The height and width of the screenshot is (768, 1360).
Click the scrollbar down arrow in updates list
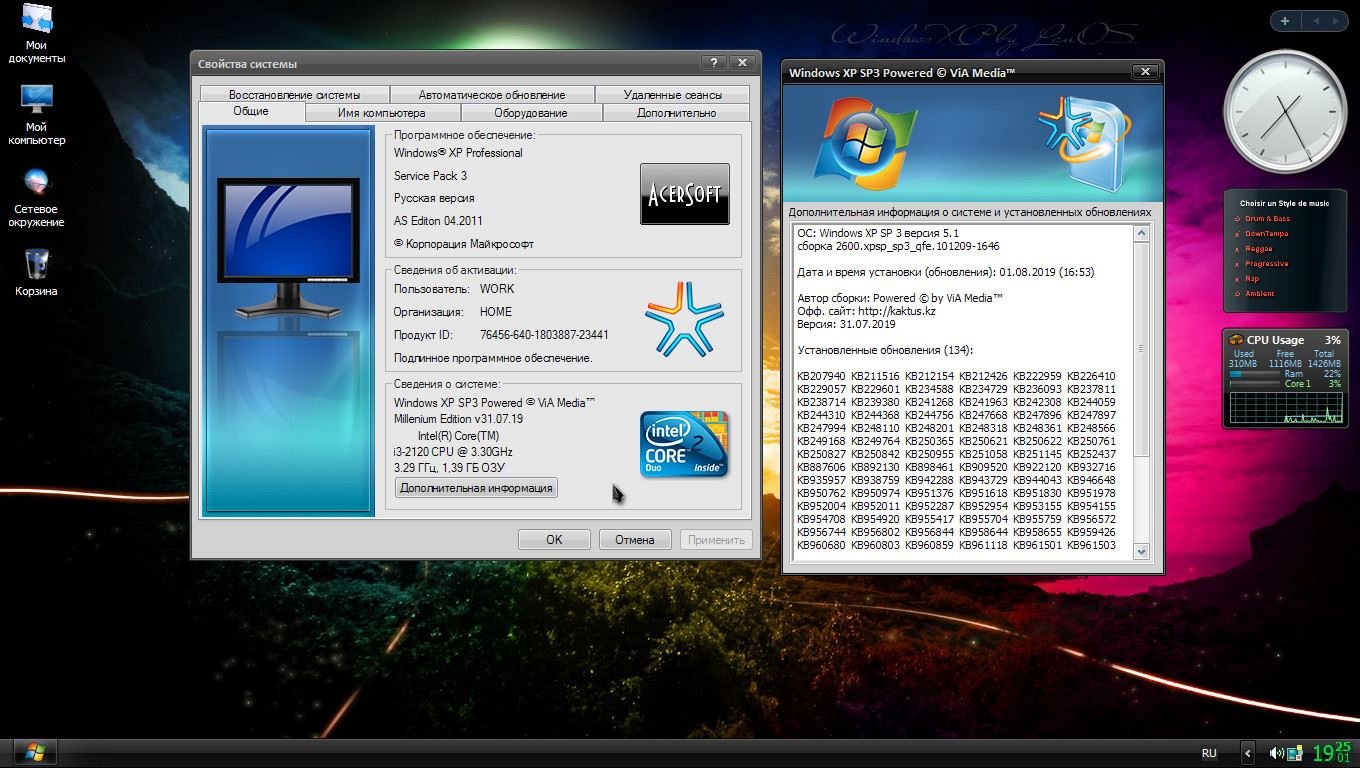pos(1141,551)
